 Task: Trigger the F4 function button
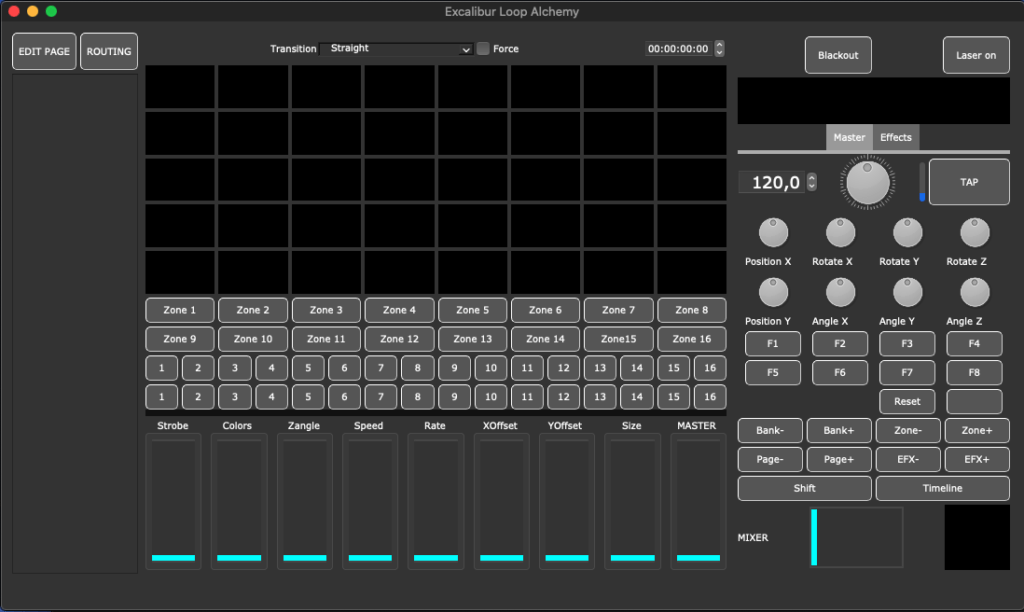(974, 344)
